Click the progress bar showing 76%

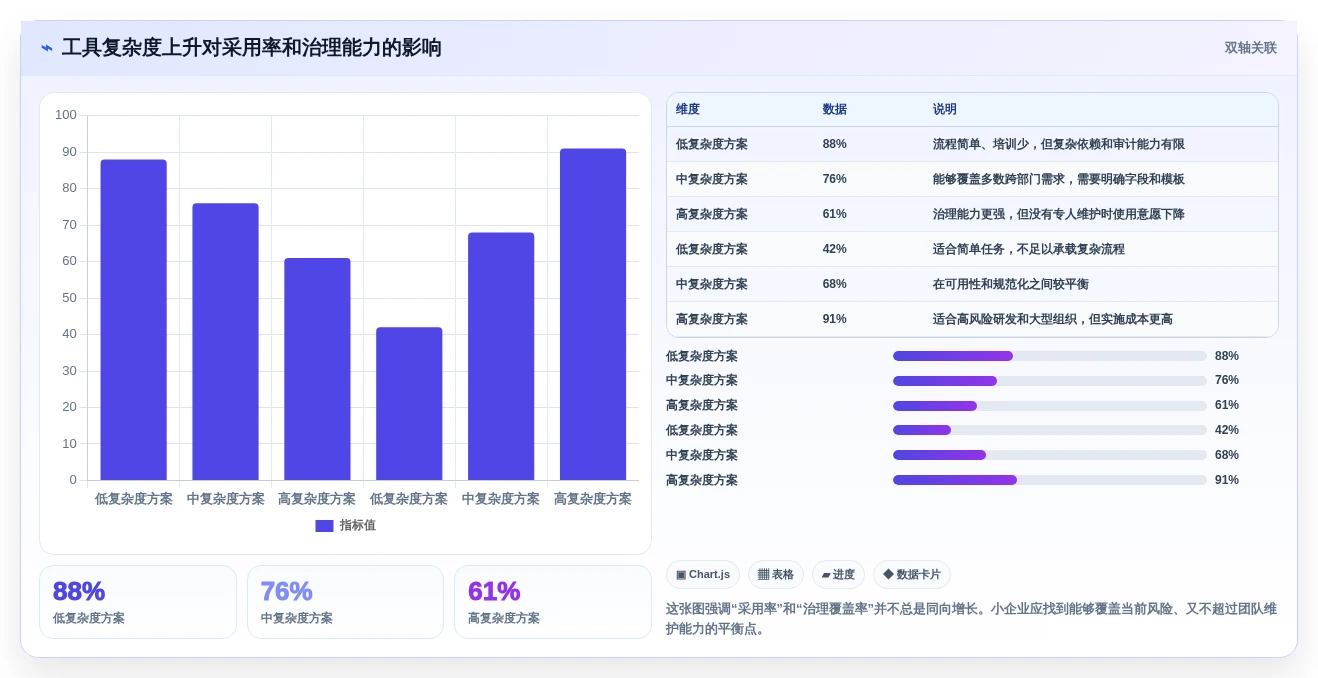[x=1050, y=381]
